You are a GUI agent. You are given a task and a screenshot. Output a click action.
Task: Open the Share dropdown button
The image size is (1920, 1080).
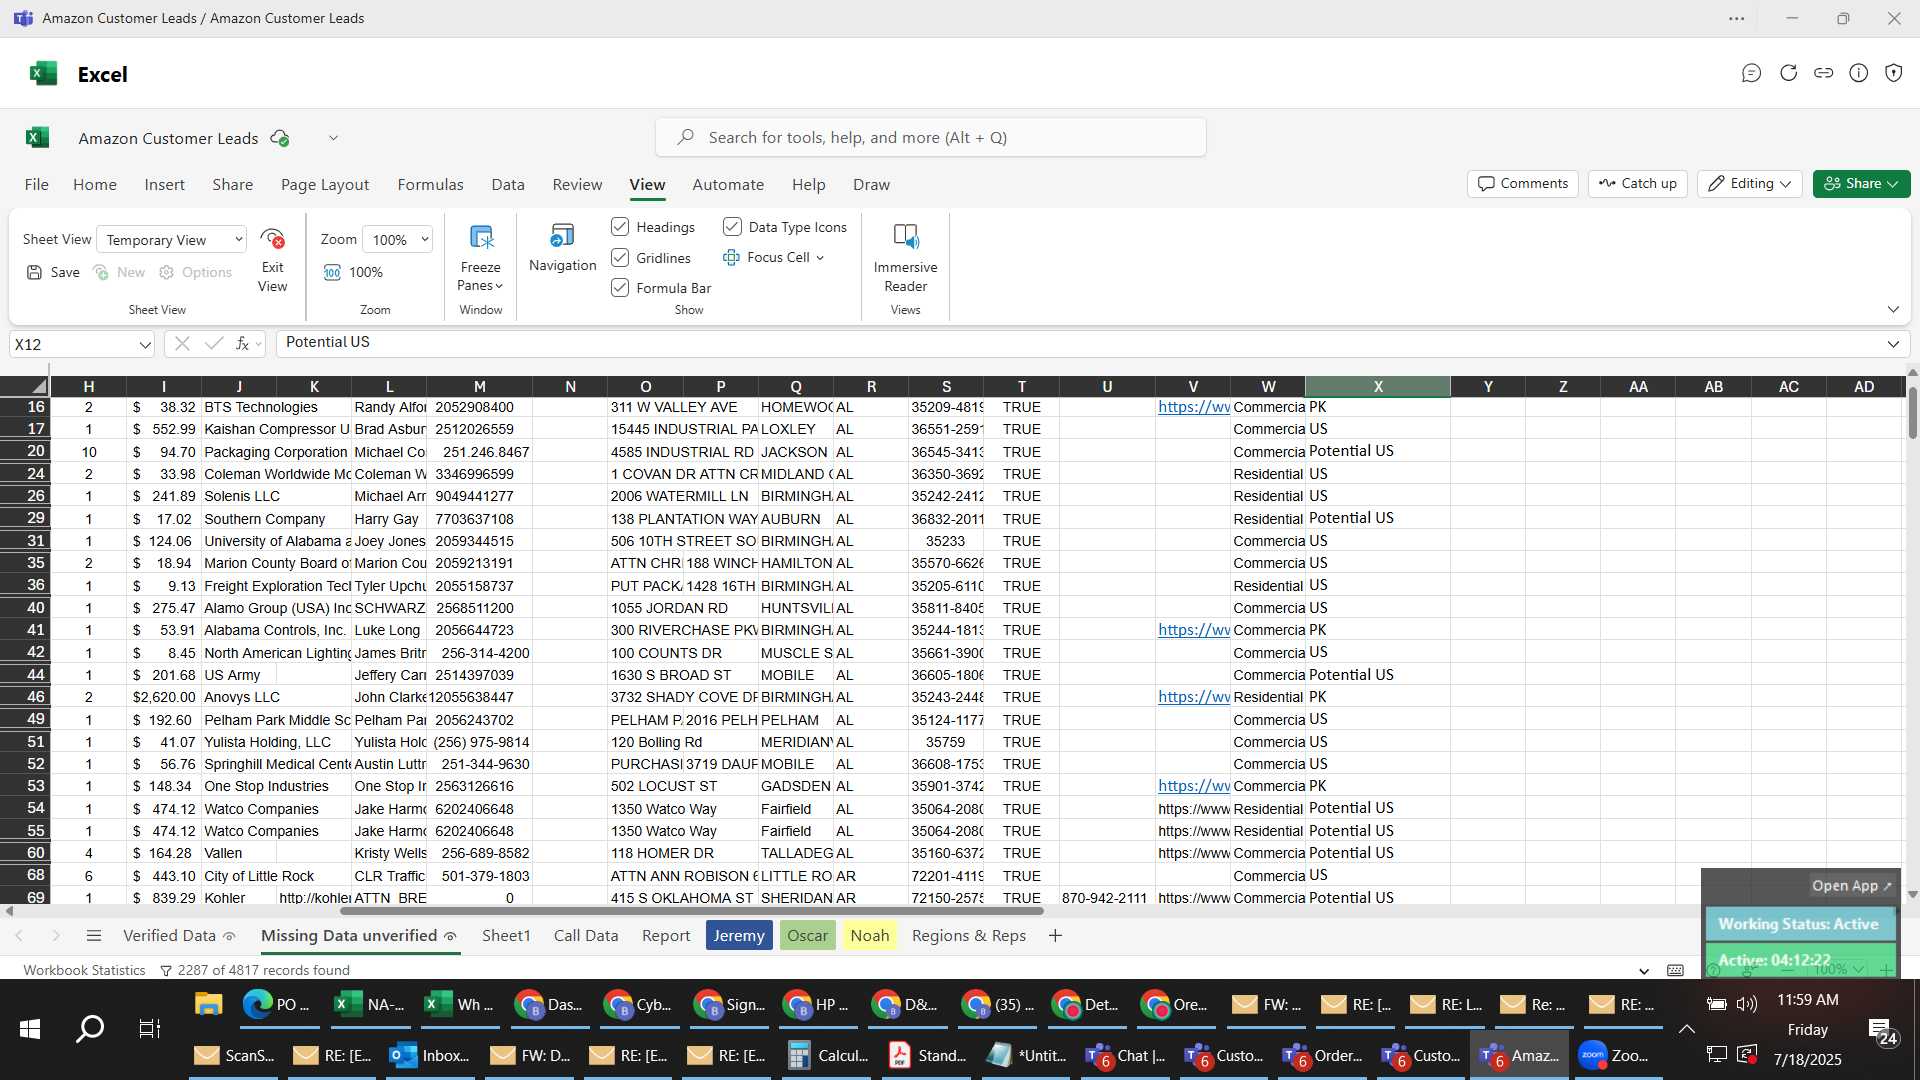coord(1861,184)
